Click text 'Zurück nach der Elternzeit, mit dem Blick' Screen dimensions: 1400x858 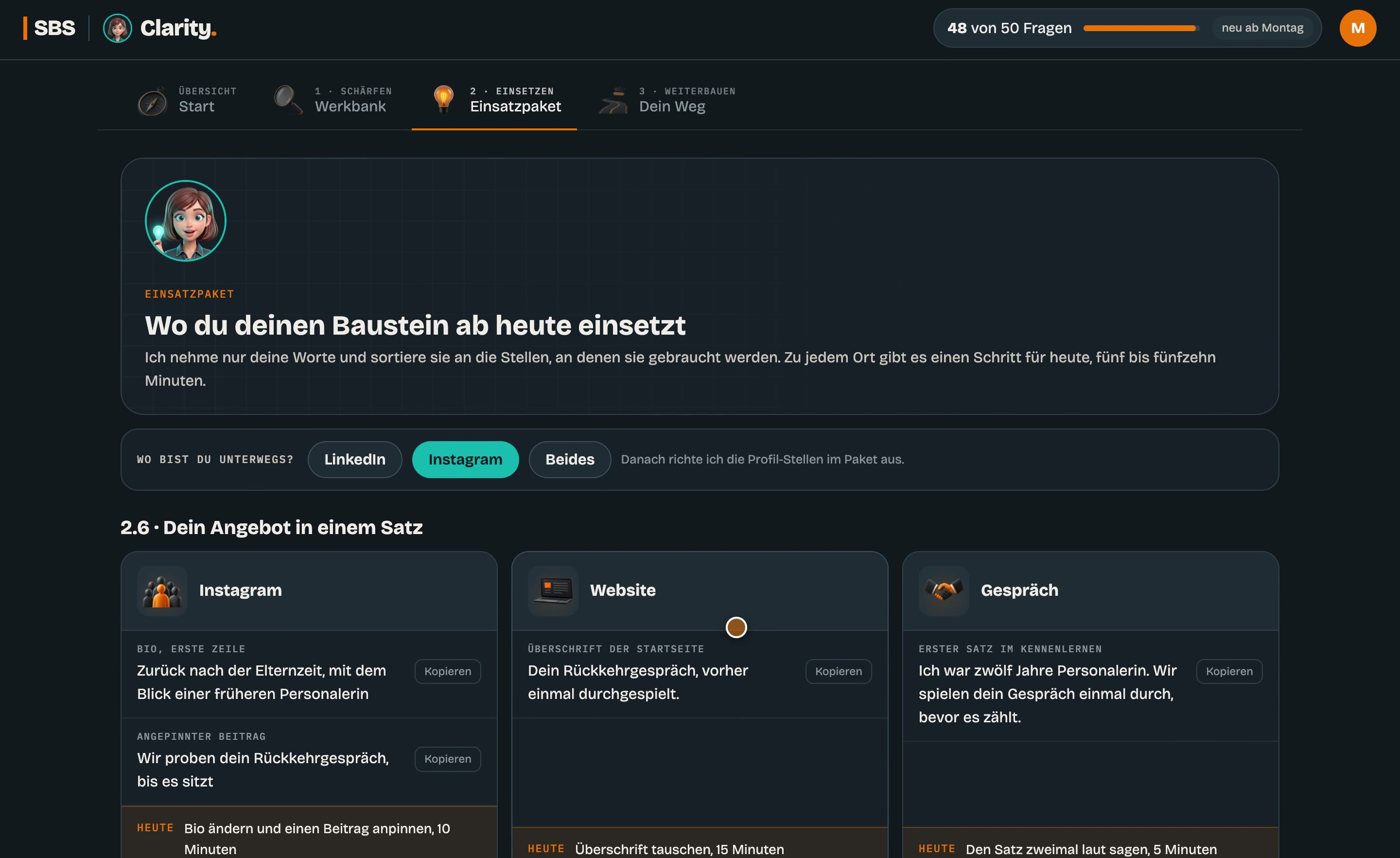[x=262, y=682]
